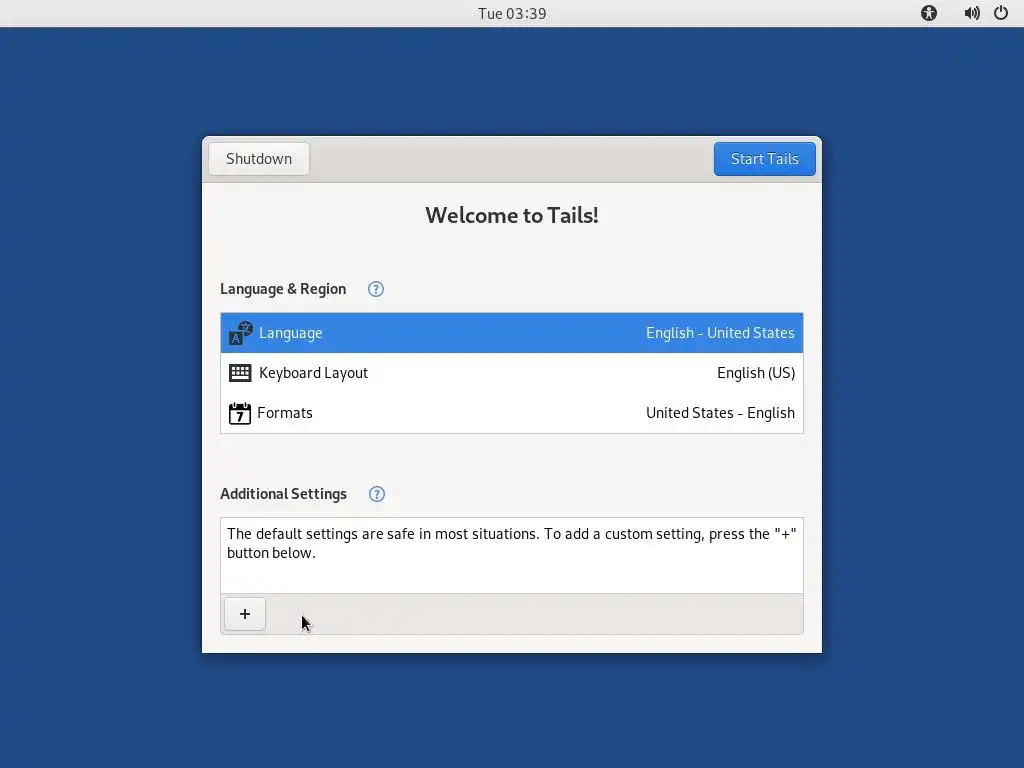This screenshot has width=1024, height=768.
Task: Open power menu in top bar
Action: (x=1000, y=13)
